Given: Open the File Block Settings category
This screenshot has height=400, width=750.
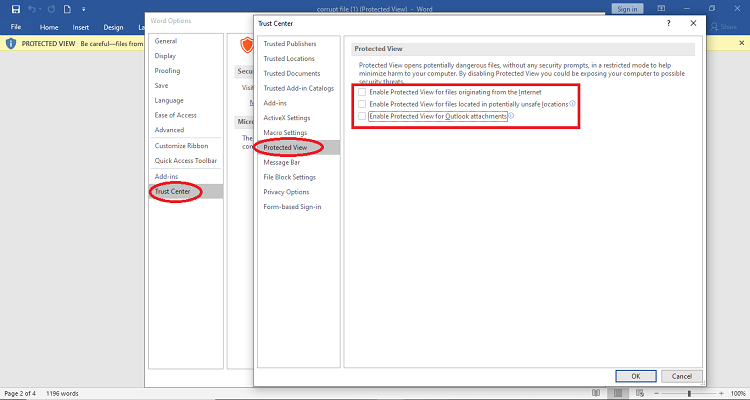Looking at the screenshot, I should tap(289, 177).
